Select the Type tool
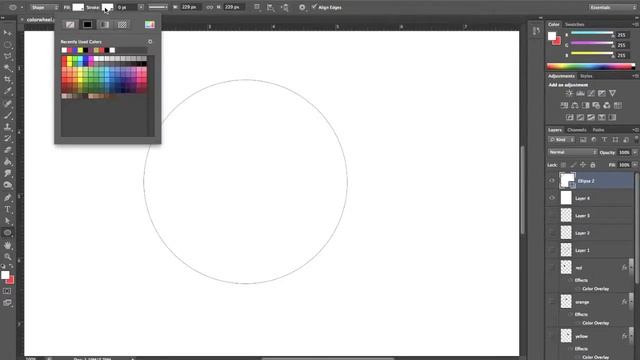Viewport: 640px width, 360px height. [x=7, y=209]
